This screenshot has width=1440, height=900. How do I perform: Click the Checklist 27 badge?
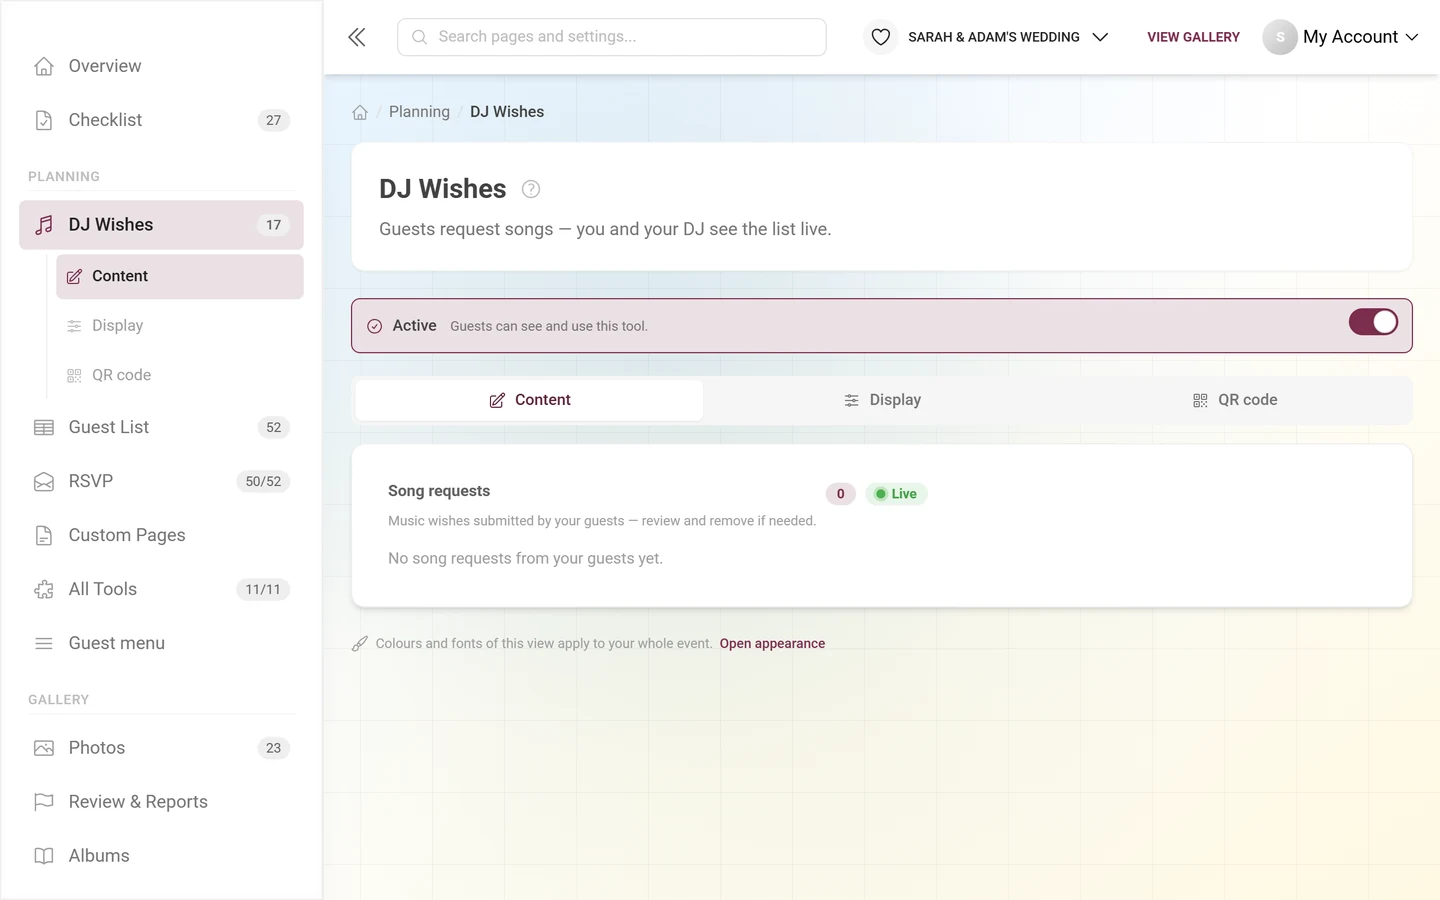pyautogui.click(x=274, y=120)
